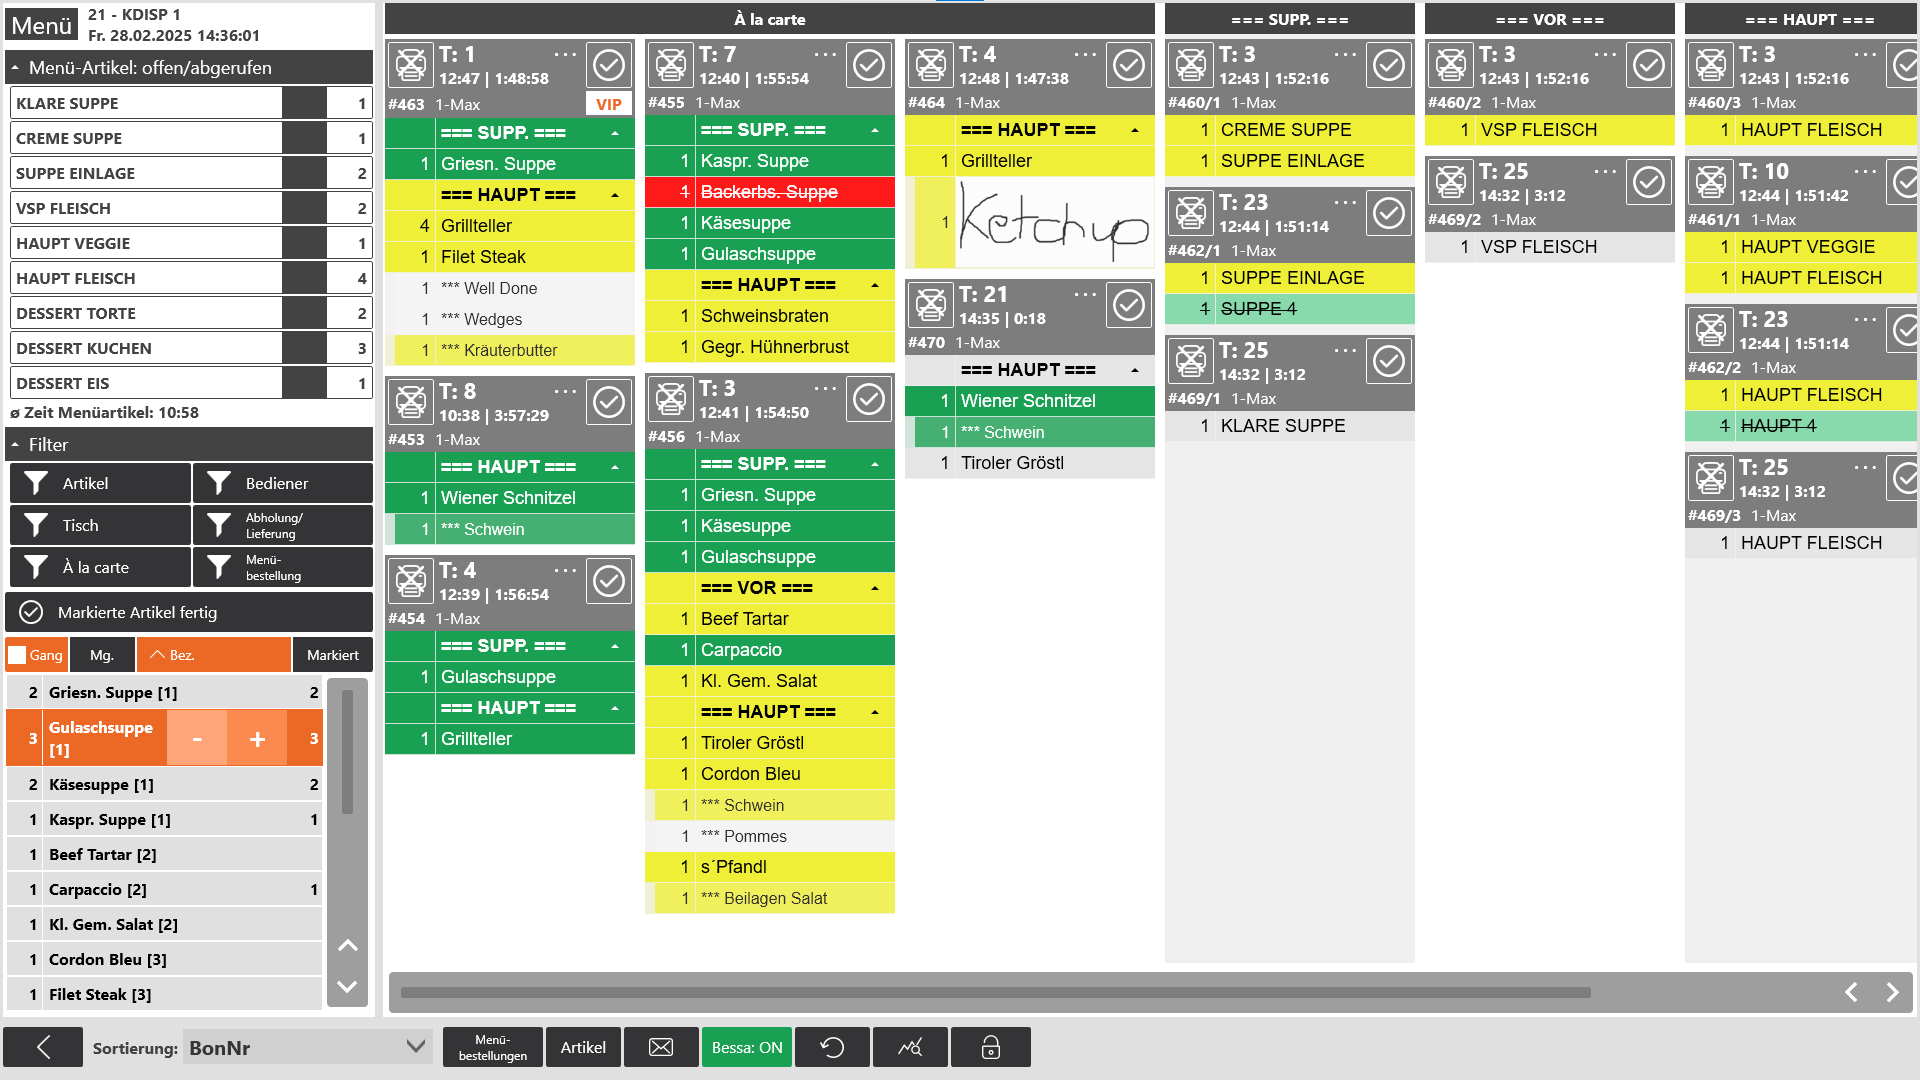Click the signature icon in bottom toolbar
This screenshot has width=1920, height=1080.
click(x=910, y=1047)
